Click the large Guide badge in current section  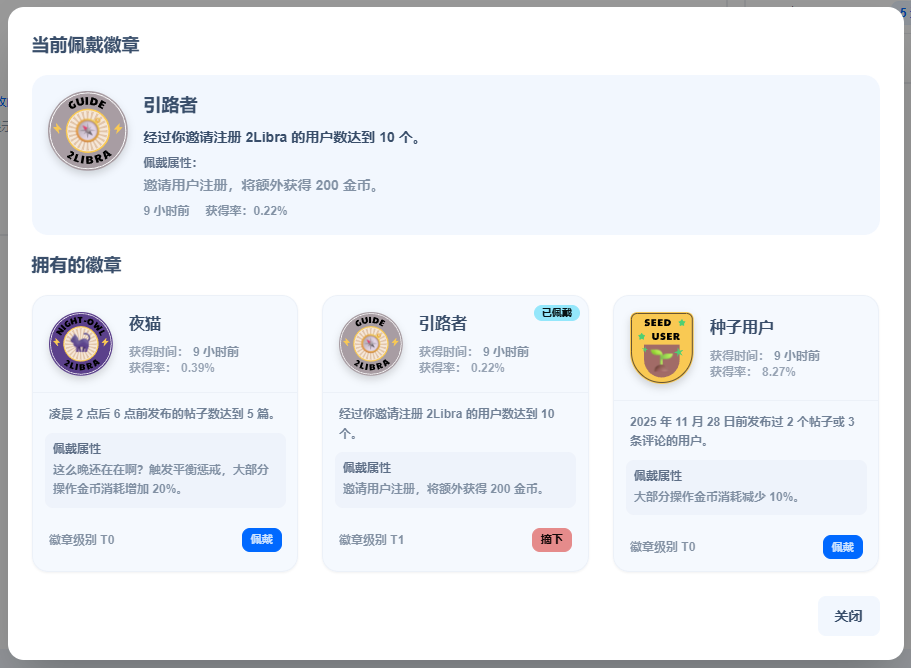tap(88, 131)
